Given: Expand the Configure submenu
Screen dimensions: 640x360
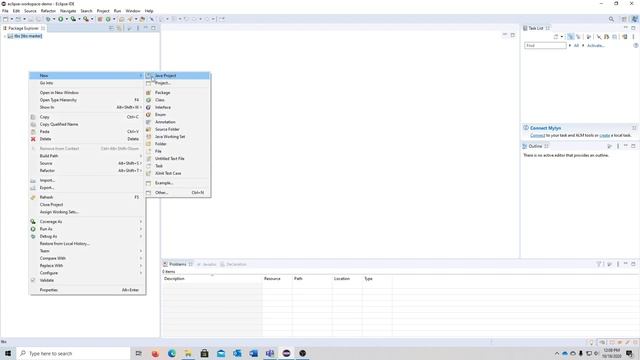Looking at the screenshot, I should [x=87, y=273].
